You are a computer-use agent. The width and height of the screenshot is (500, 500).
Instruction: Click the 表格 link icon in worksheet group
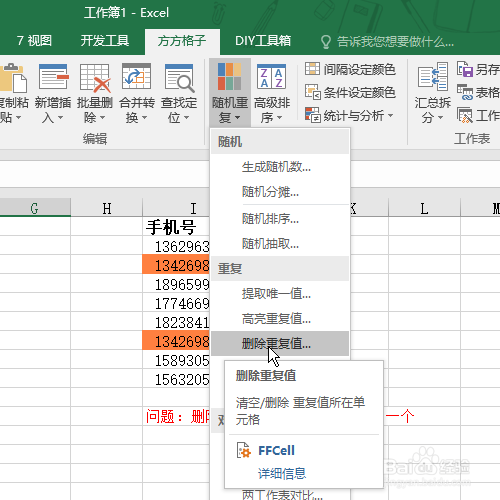pos(465,92)
